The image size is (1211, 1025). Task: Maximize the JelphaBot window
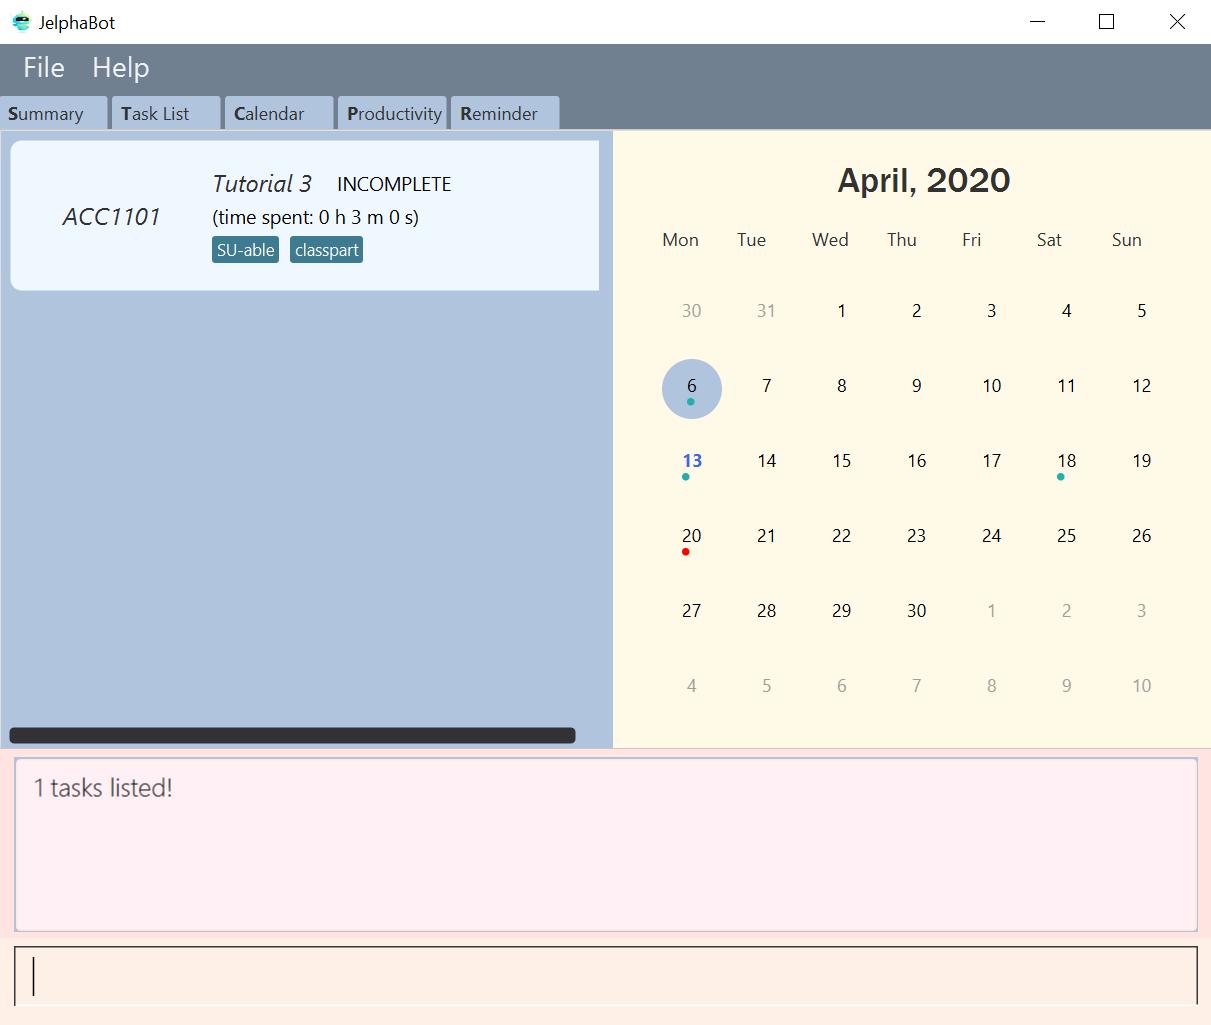[x=1106, y=22]
